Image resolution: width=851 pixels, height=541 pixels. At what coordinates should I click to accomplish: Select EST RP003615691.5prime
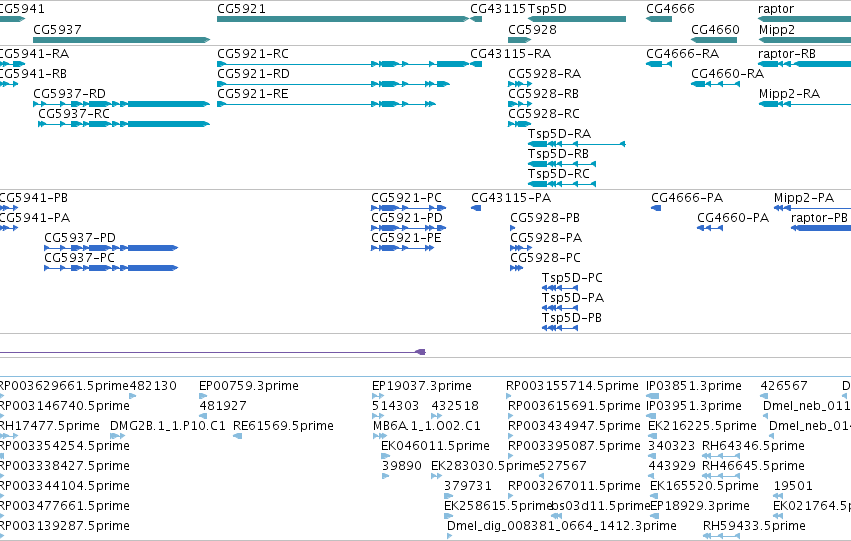point(574,406)
